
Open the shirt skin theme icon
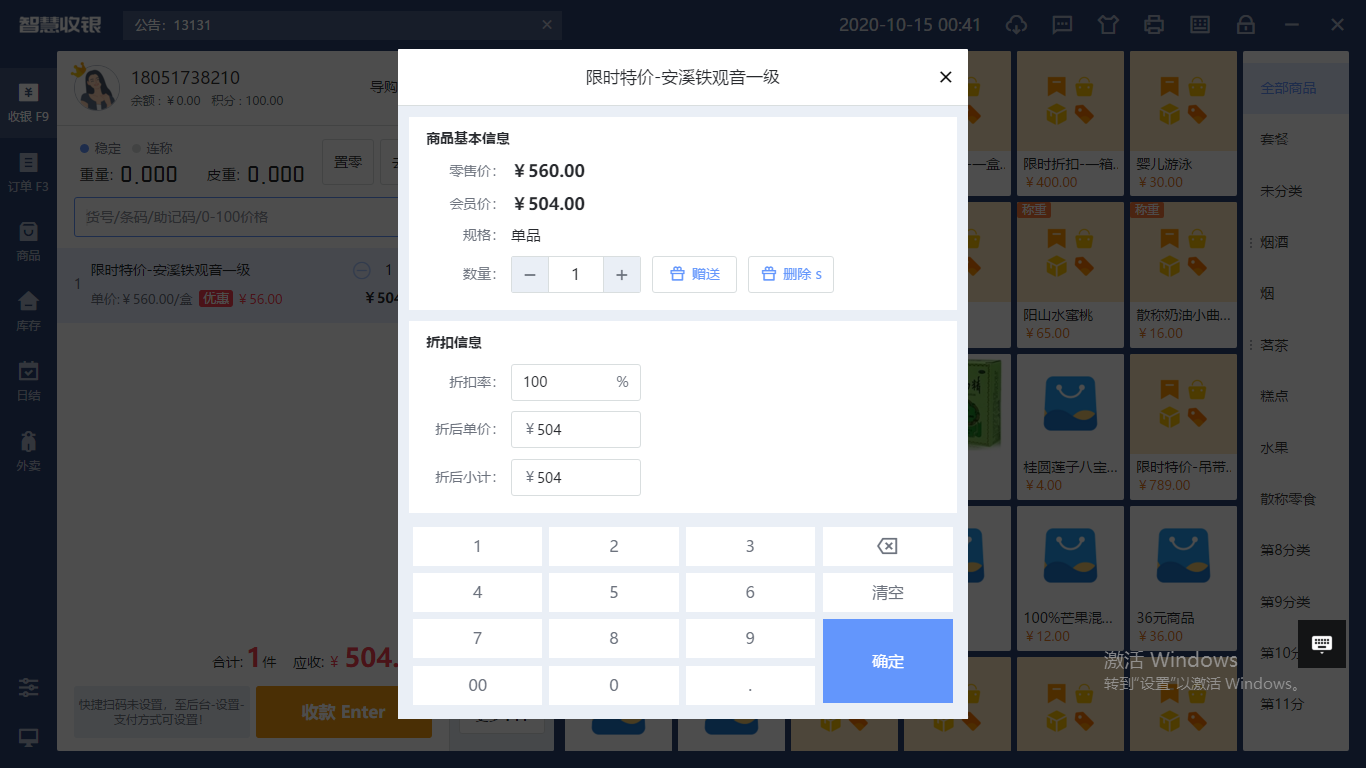1108,25
